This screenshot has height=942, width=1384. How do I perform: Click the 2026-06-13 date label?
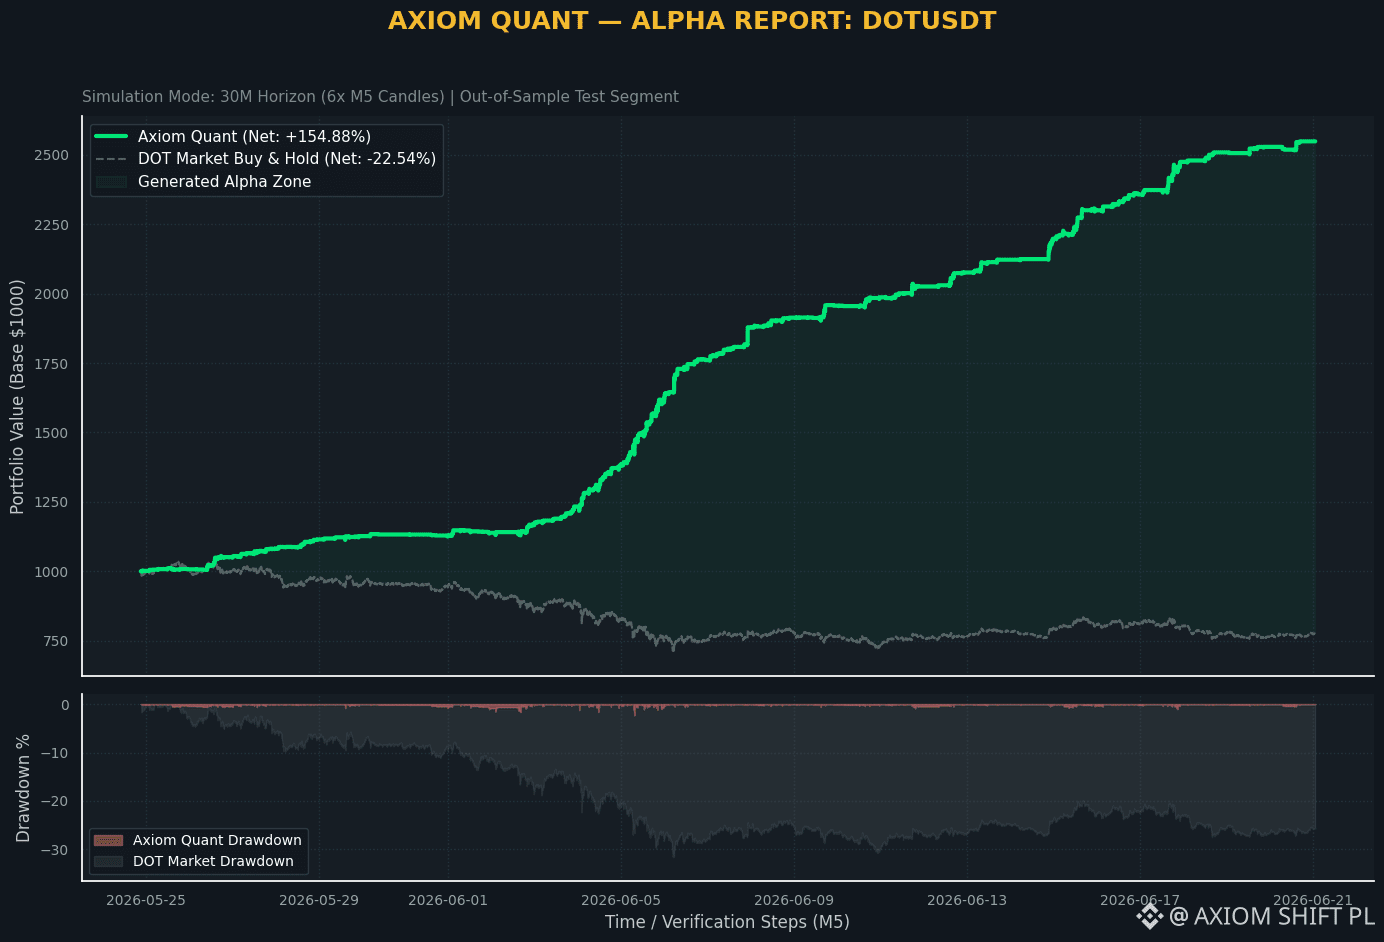[967, 900]
